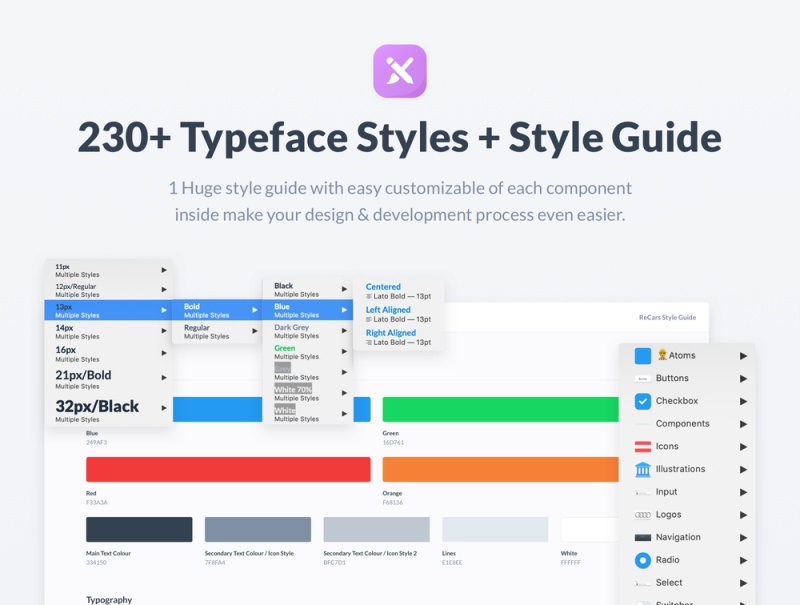Click the small Buttons preview icon
The image size is (800, 605).
coord(642,379)
